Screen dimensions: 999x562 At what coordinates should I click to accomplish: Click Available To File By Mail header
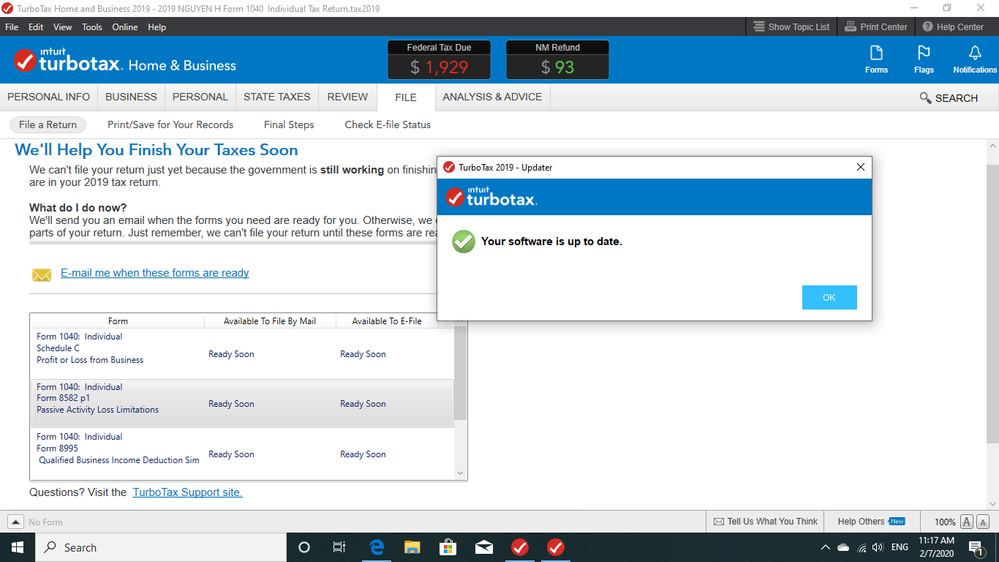(x=270, y=321)
